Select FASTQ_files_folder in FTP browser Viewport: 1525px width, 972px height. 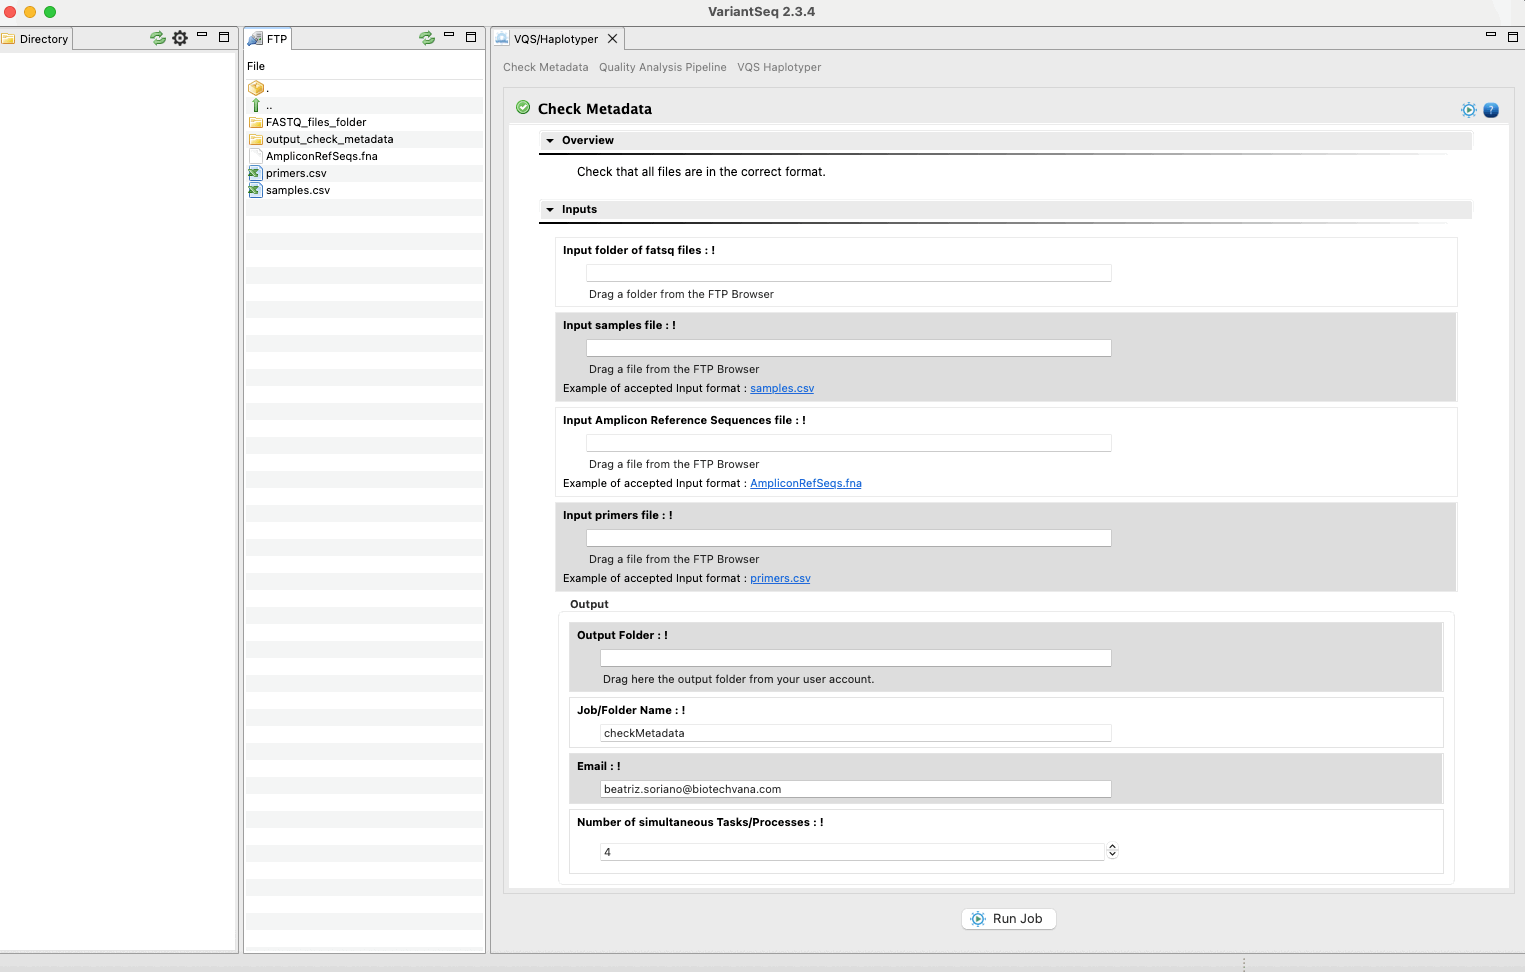pyautogui.click(x=316, y=122)
